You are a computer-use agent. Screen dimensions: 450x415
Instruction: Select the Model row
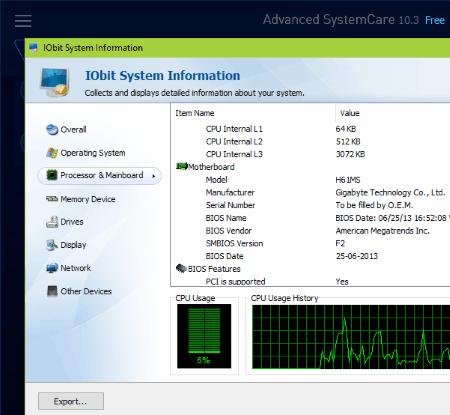click(310, 180)
